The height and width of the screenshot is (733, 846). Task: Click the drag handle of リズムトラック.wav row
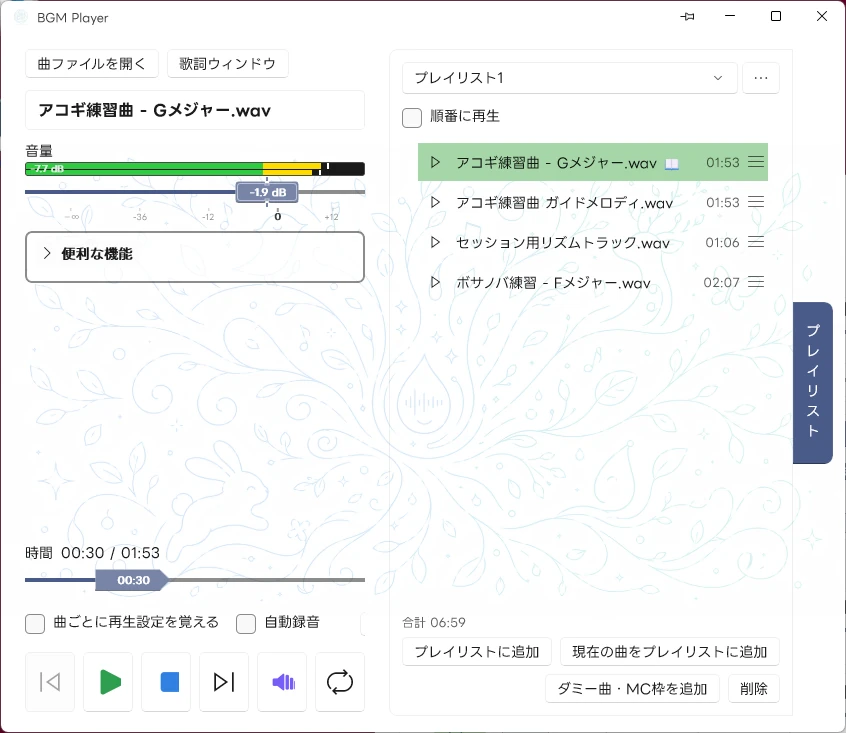(x=756, y=242)
